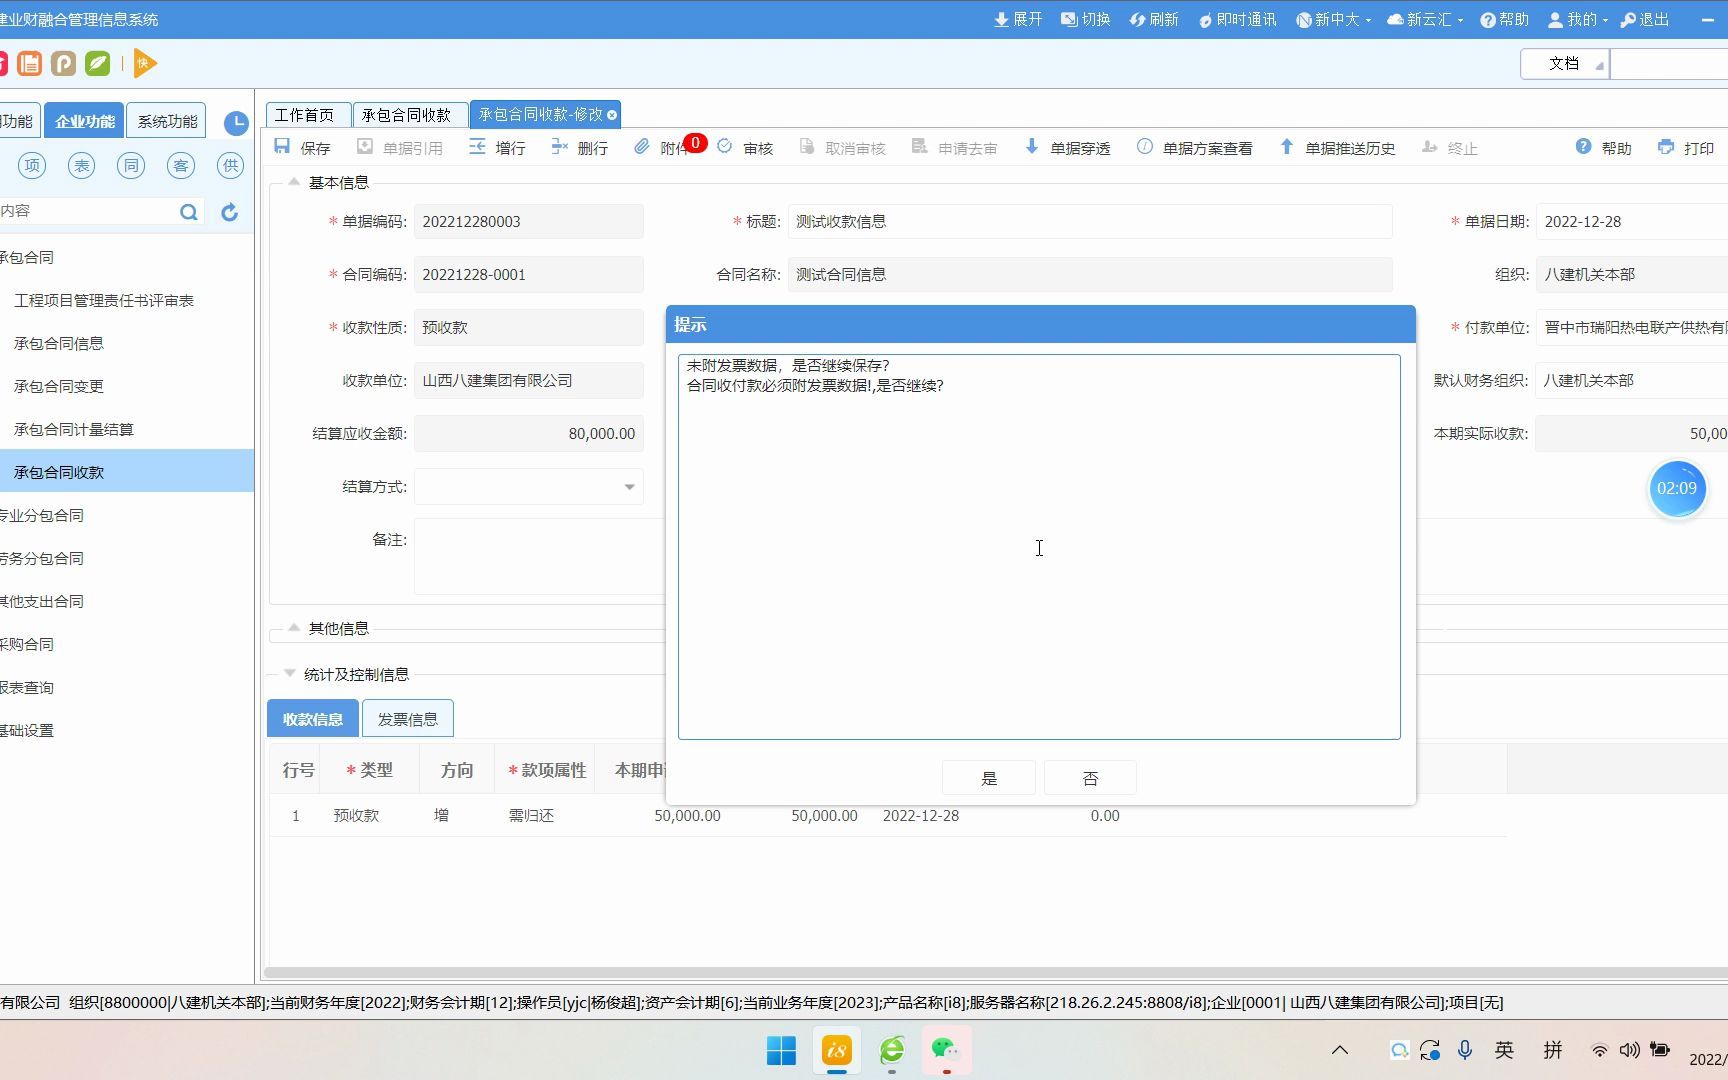Viewport: 1728px width, 1080px height.
Task: Click the 单据引用 toolbar icon
Action: [365, 146]
